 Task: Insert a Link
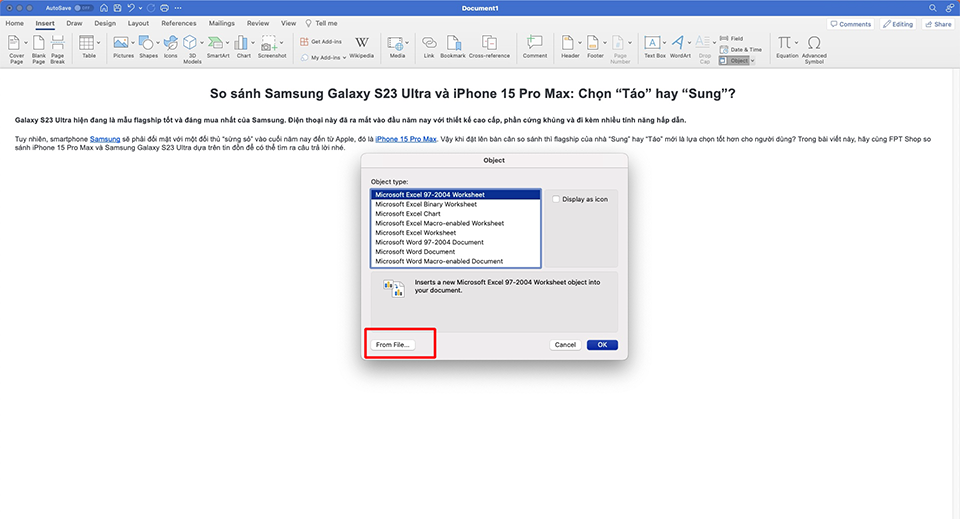point(429,47)
